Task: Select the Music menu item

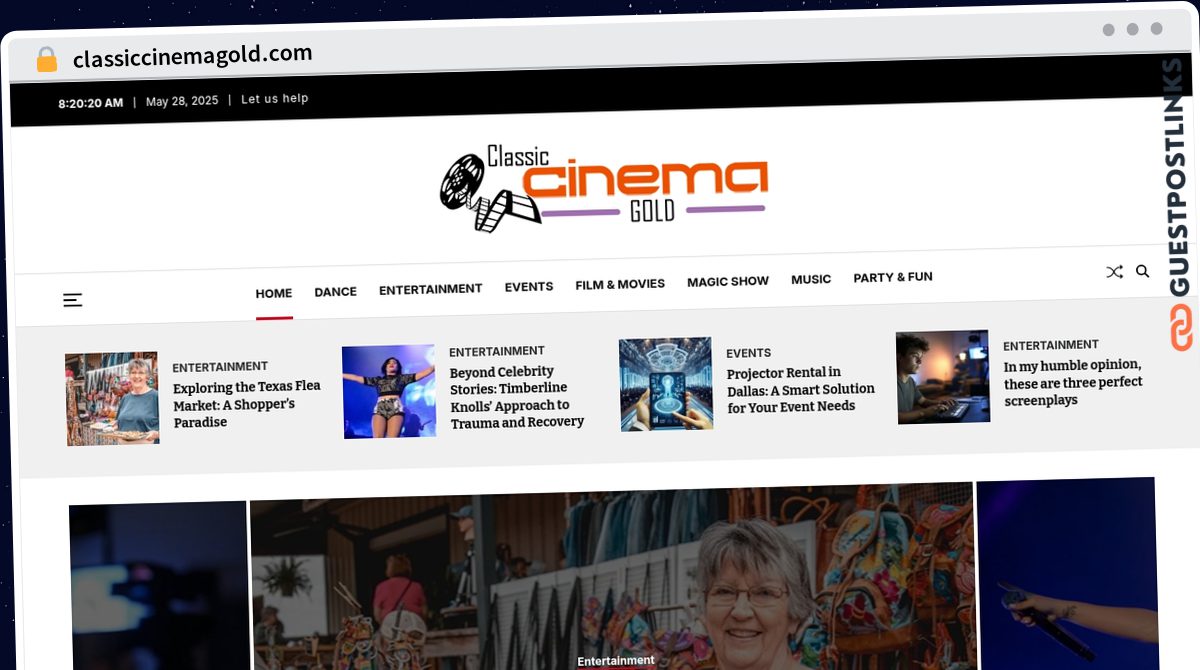Action: (811, 279)
